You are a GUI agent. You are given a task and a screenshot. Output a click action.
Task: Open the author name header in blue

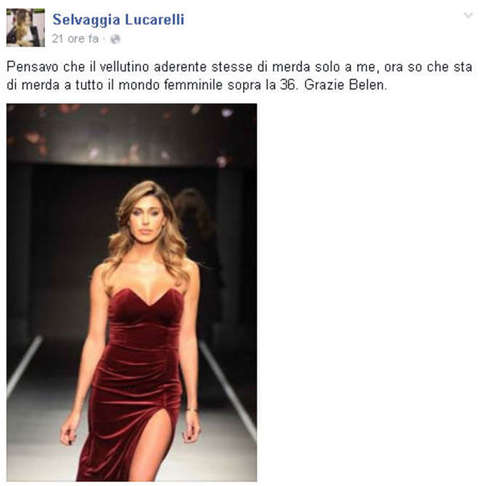coord(118,19)
